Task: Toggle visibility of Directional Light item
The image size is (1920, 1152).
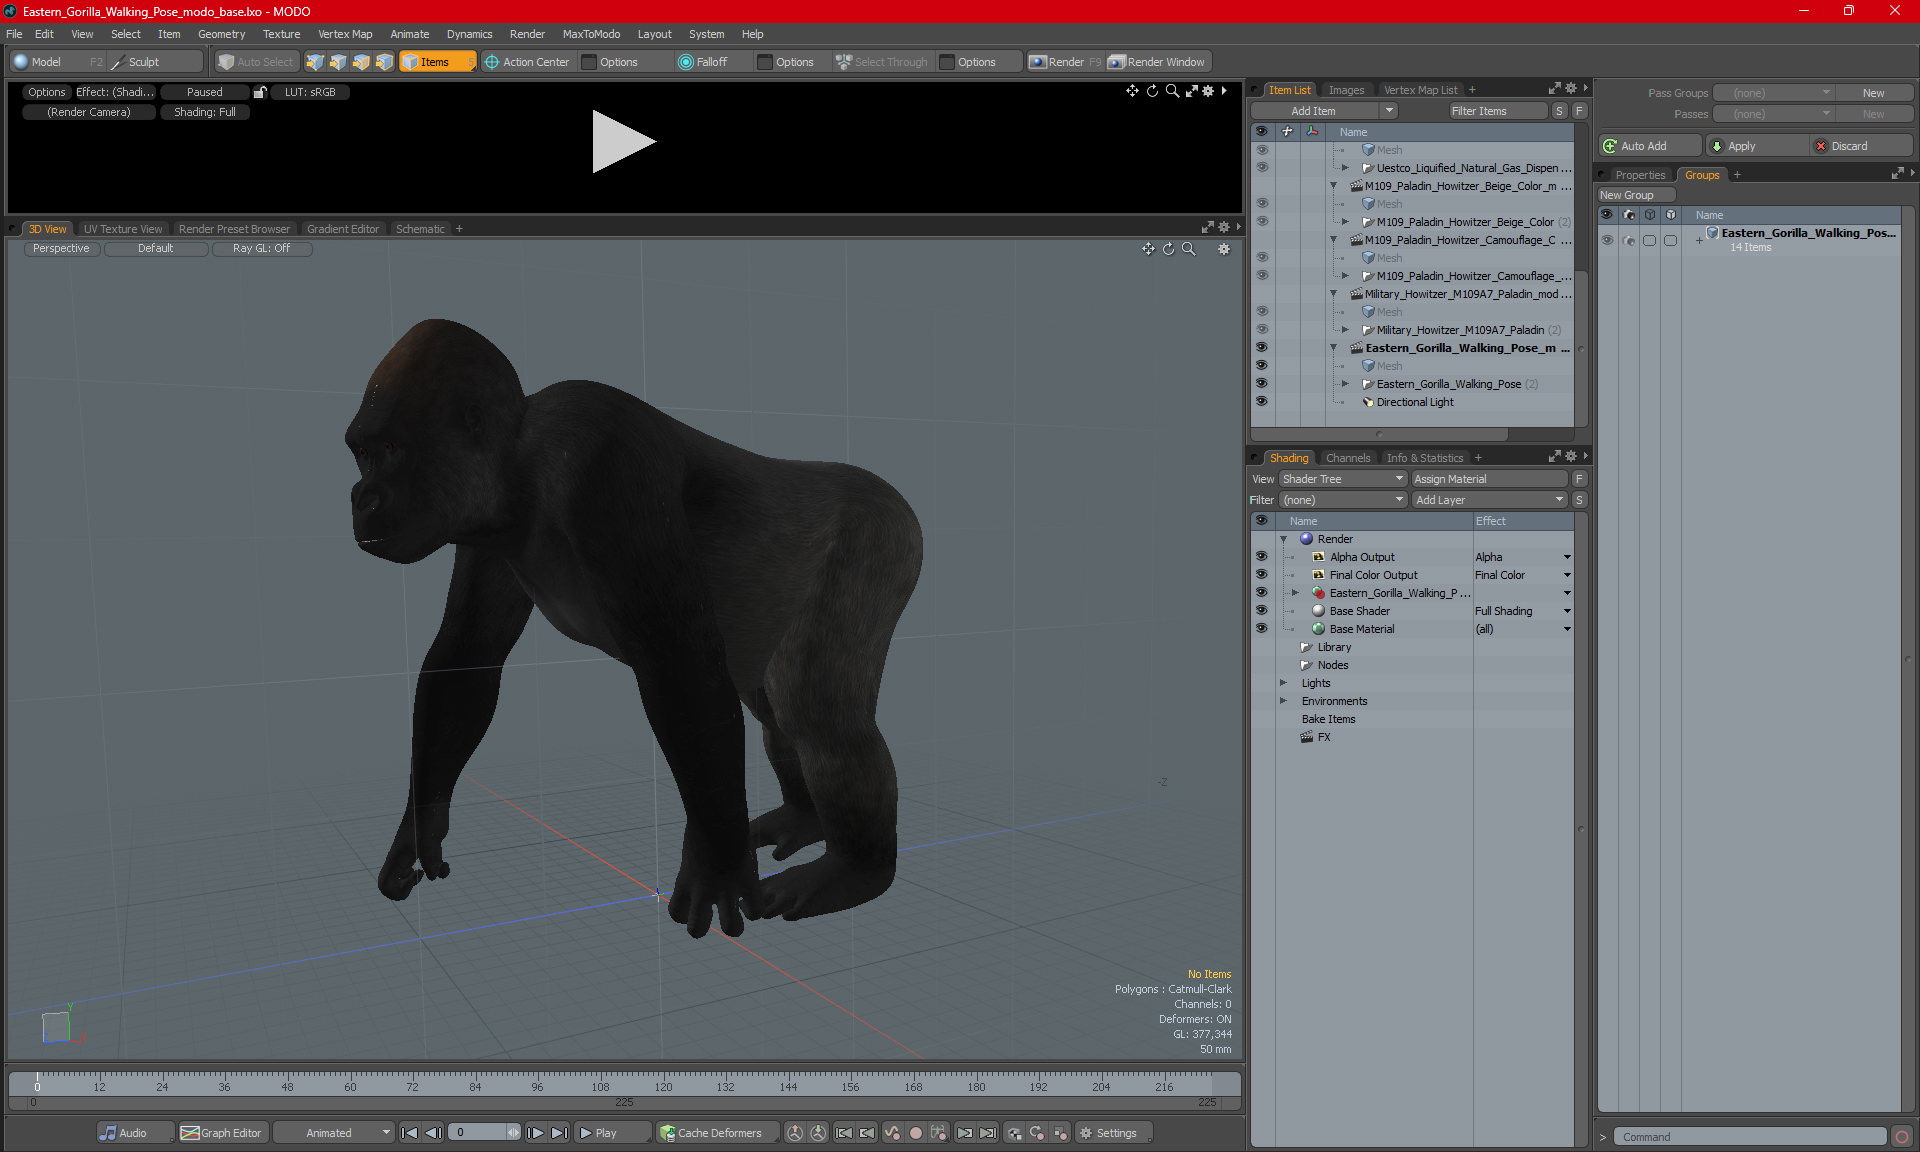Action: pyautogui.click(x=1261, y=402)
